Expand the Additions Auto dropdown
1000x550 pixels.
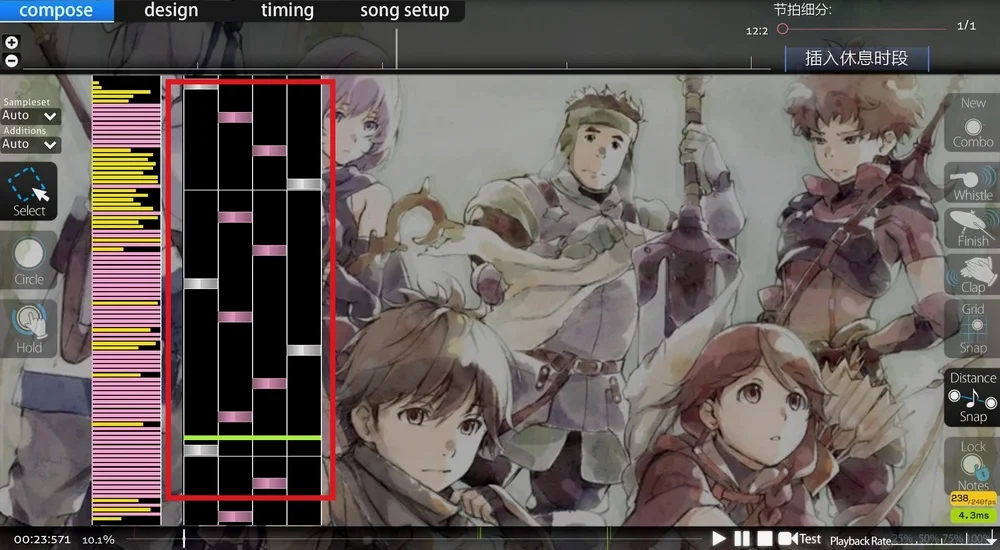[31, 144]
